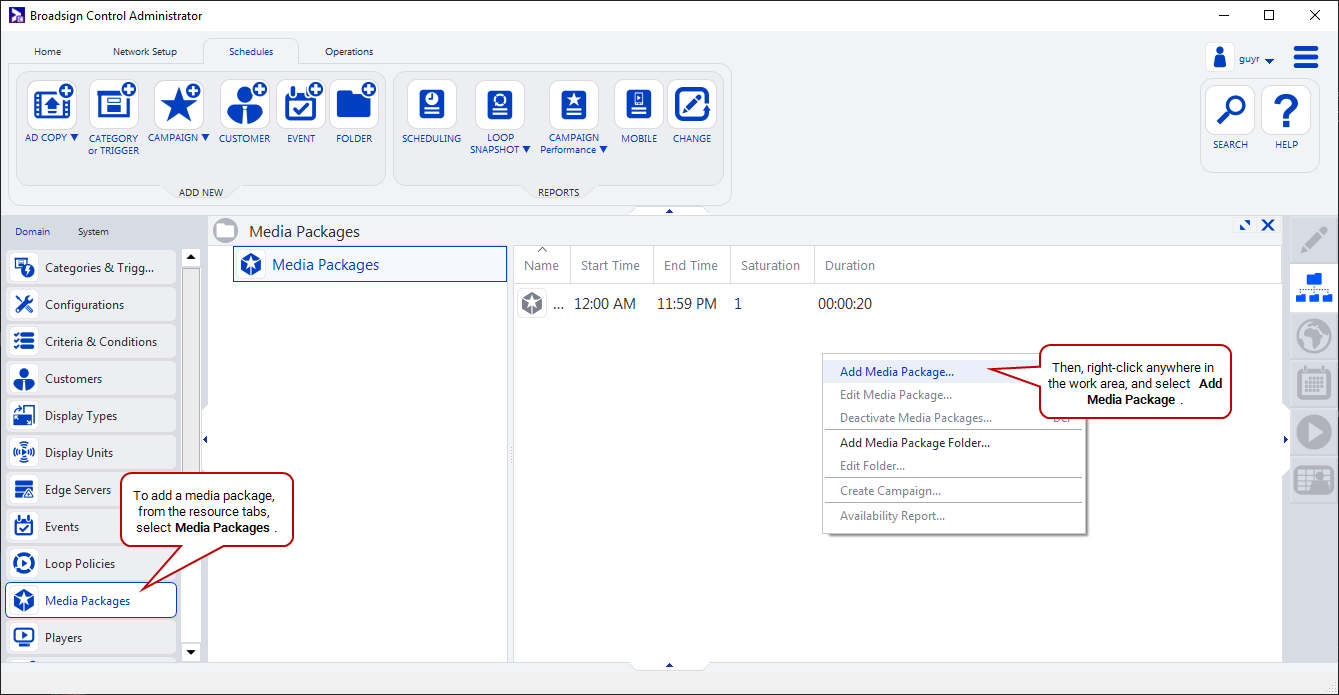Open the hamburger main menu
The height and width of the screenshot is (695, 1339).
1306,57
